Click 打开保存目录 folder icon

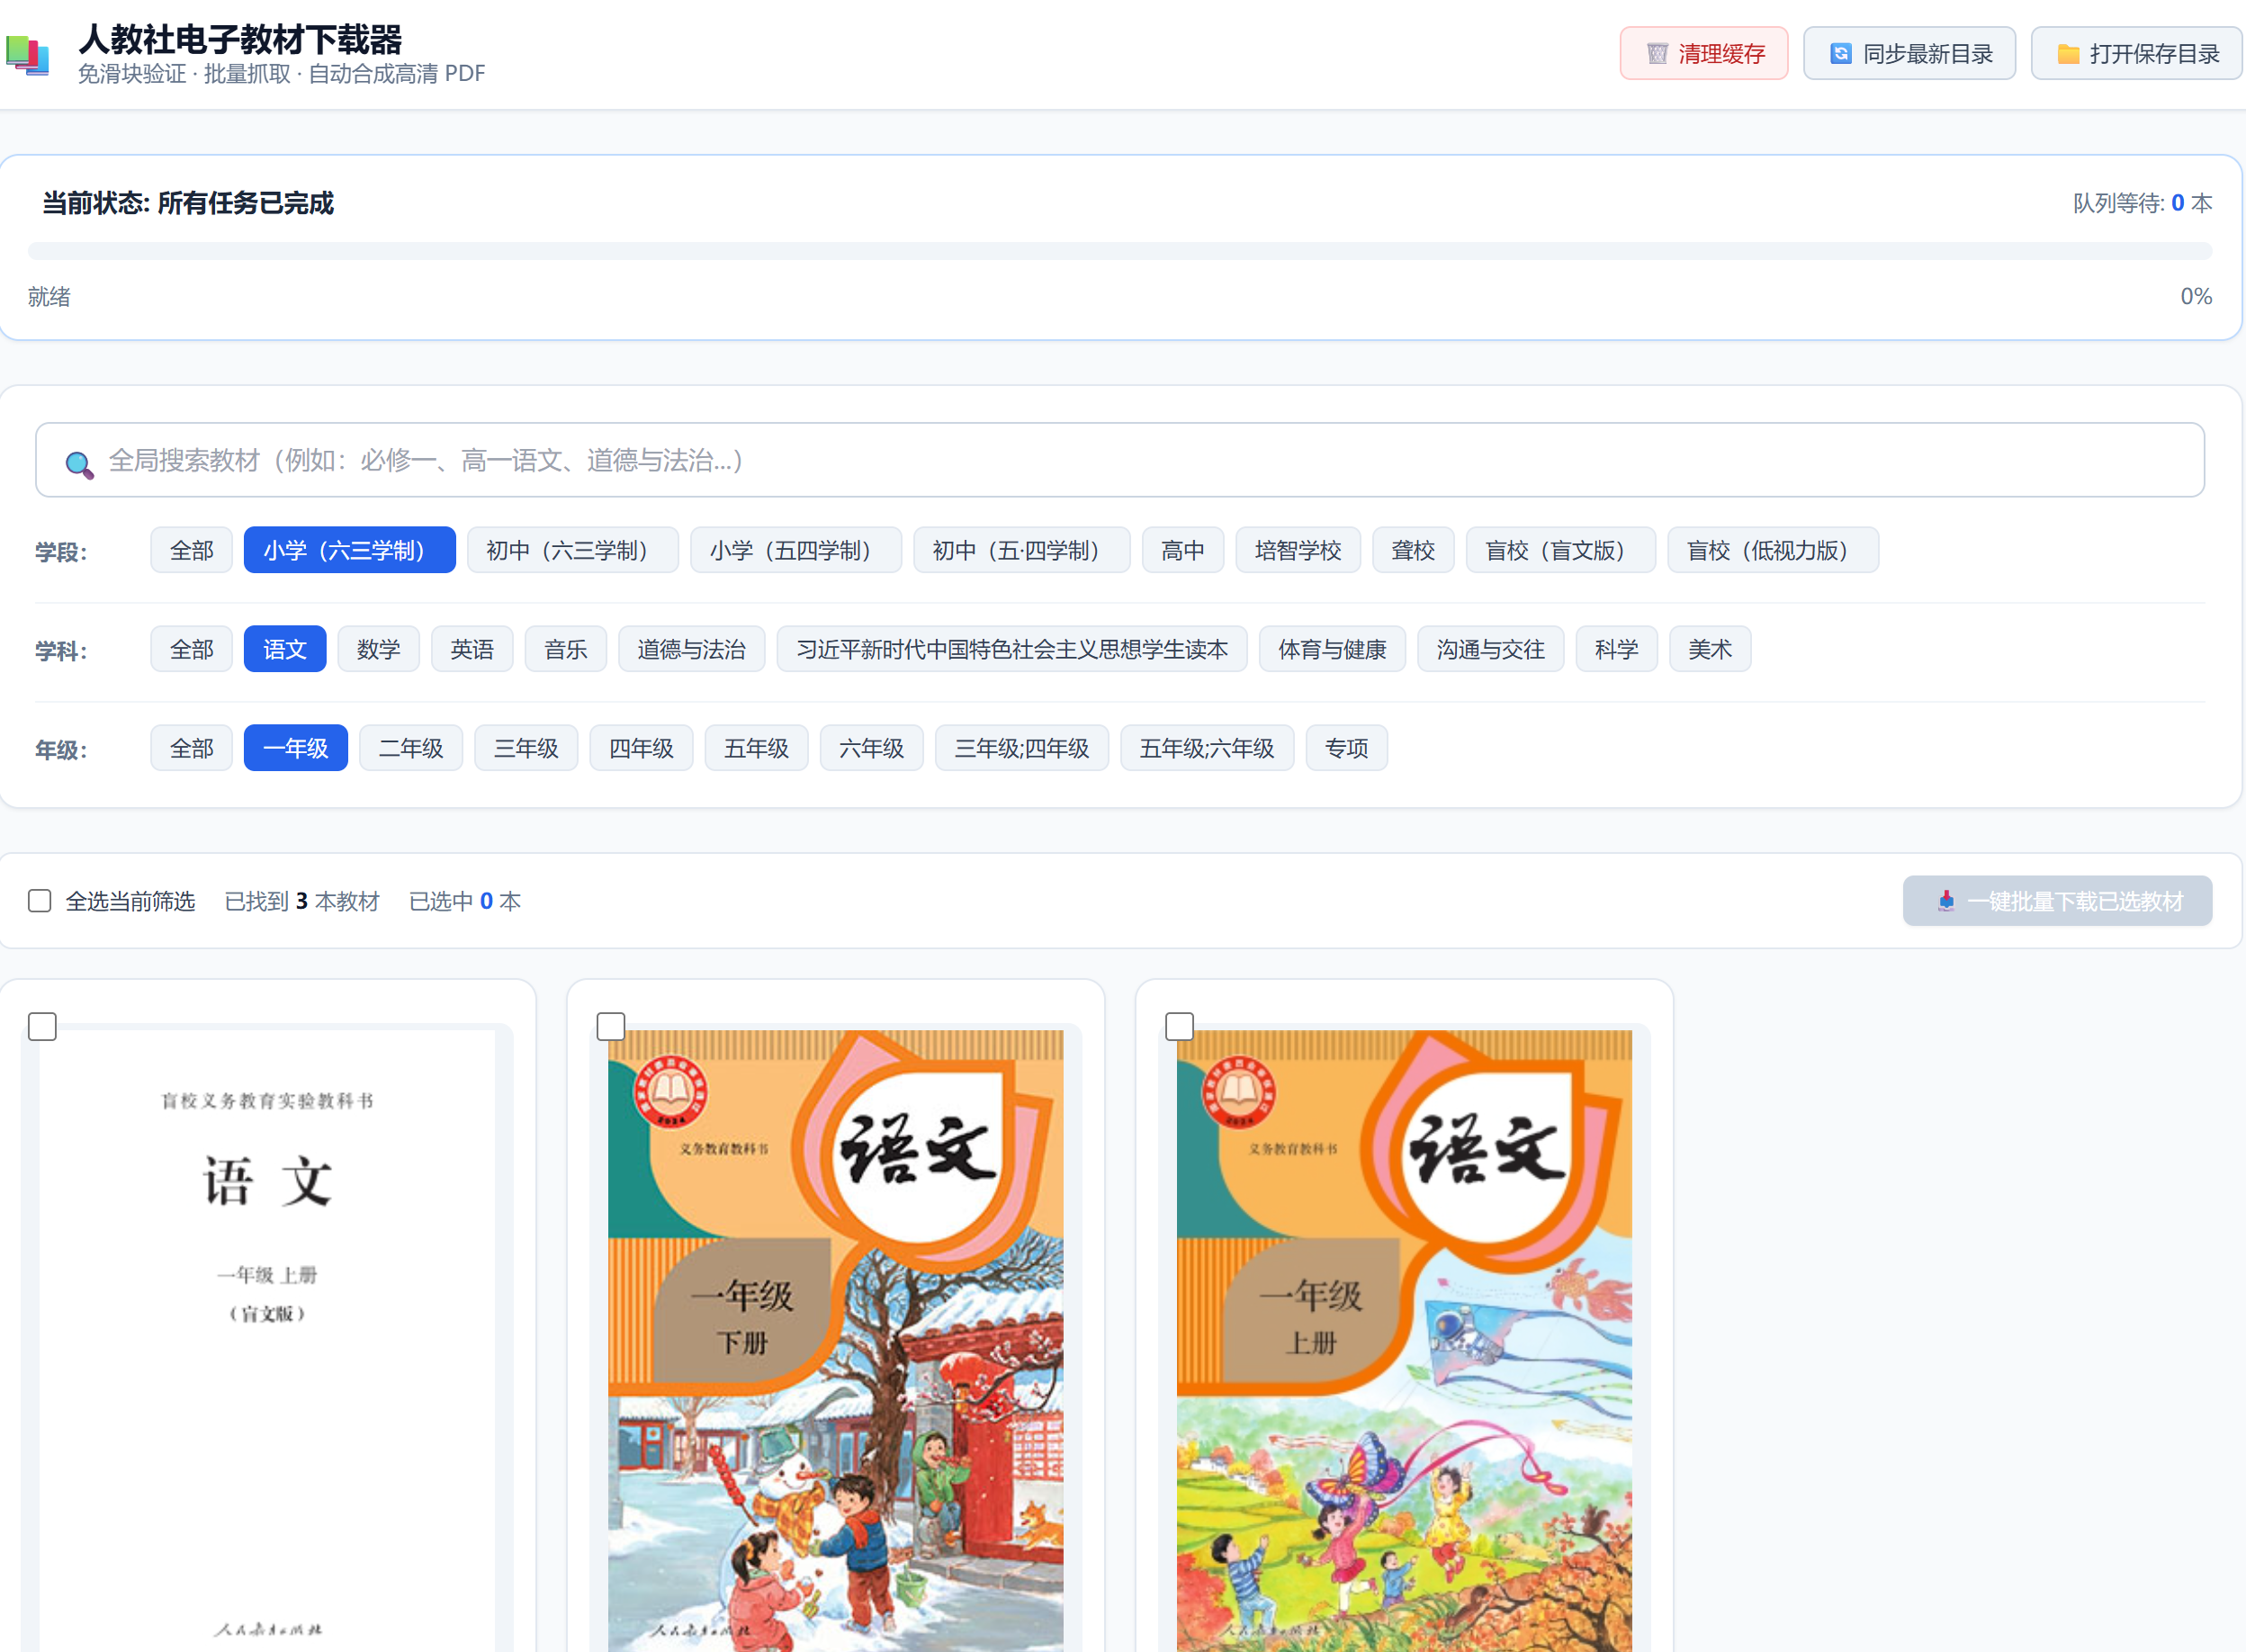tap(2068, 54)
